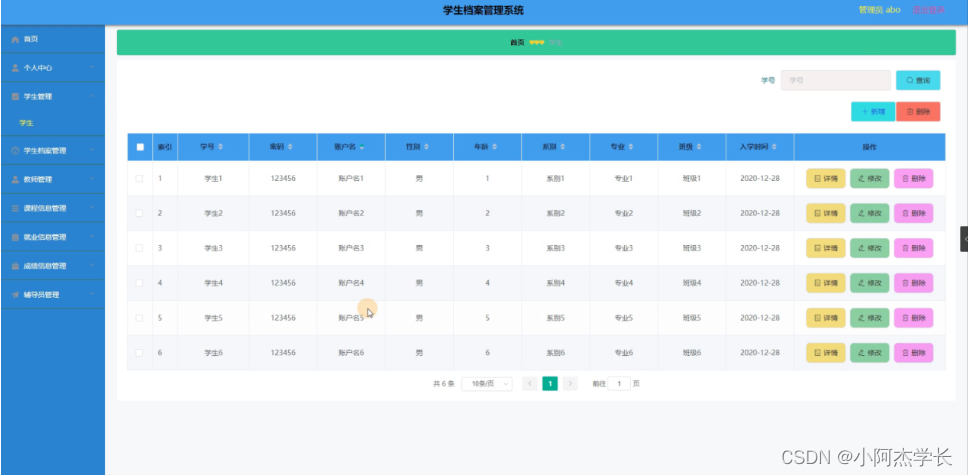Screen dimensions: 968x476
Task: Click the red batch 删除 button above the table
Action: point(918,112)
